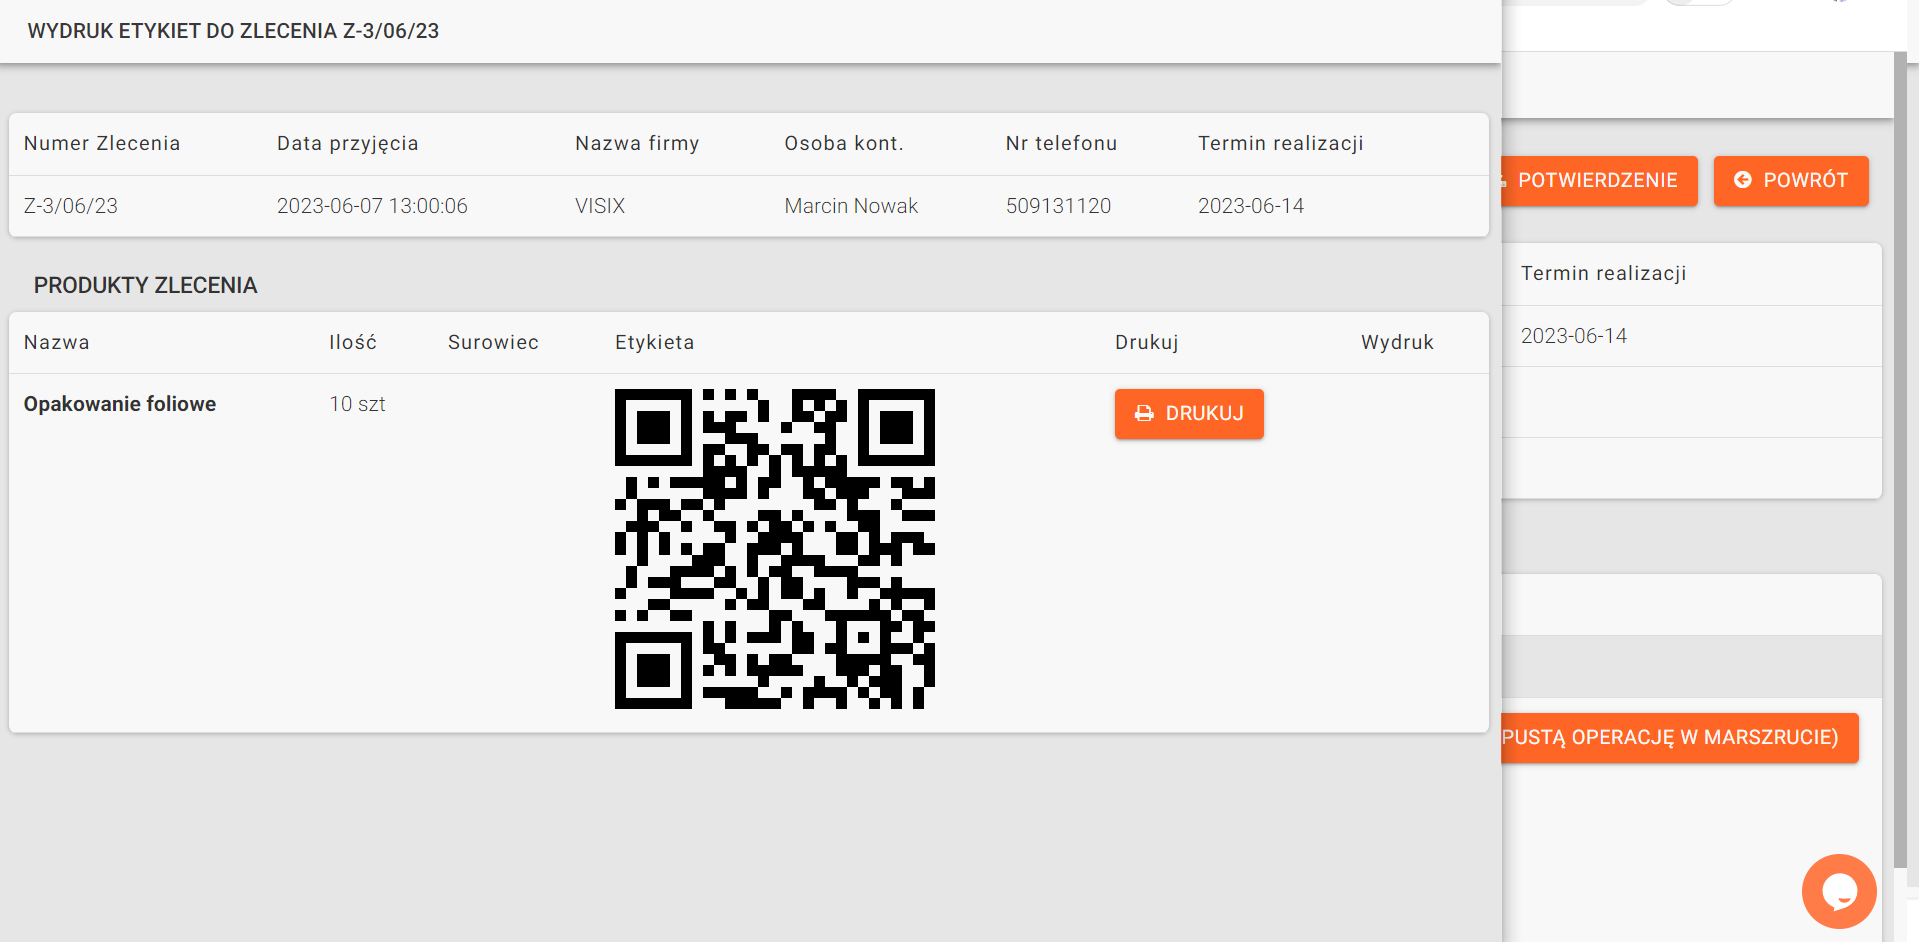Click the phone number 509131120
Screen dimensions: 1920x942
(x=1058, y=206)
